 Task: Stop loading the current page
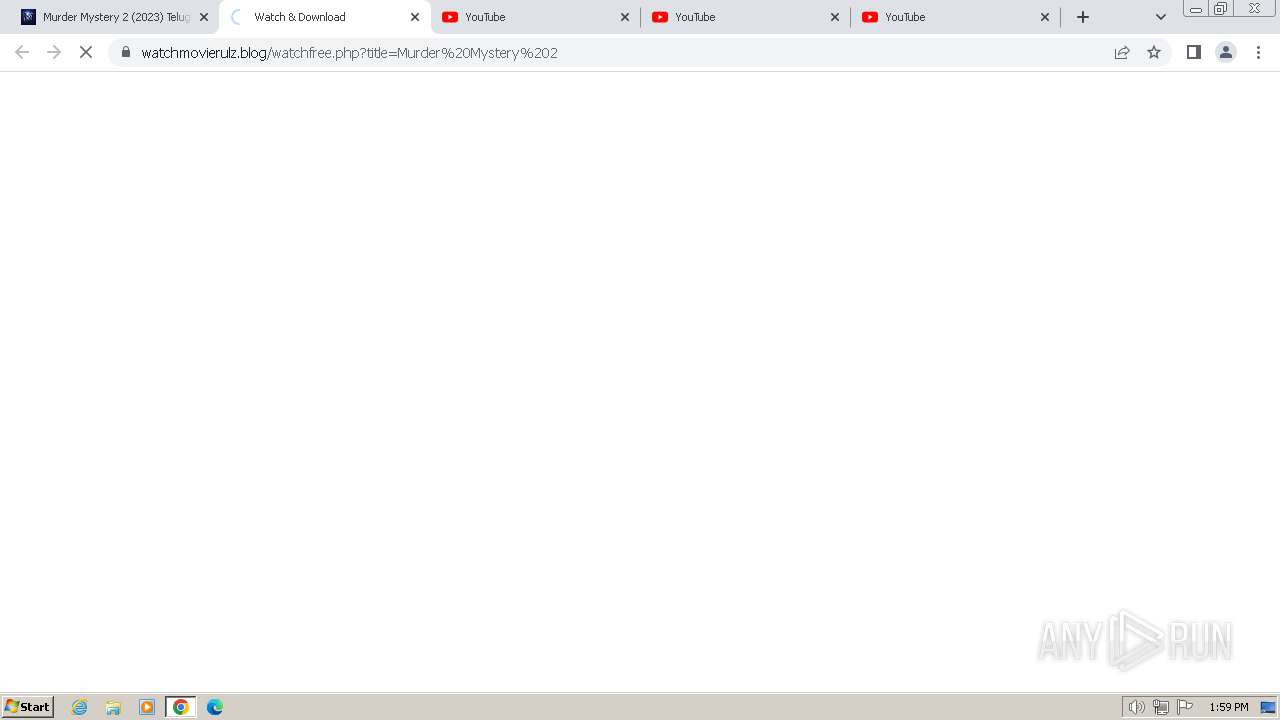[86, 52]
